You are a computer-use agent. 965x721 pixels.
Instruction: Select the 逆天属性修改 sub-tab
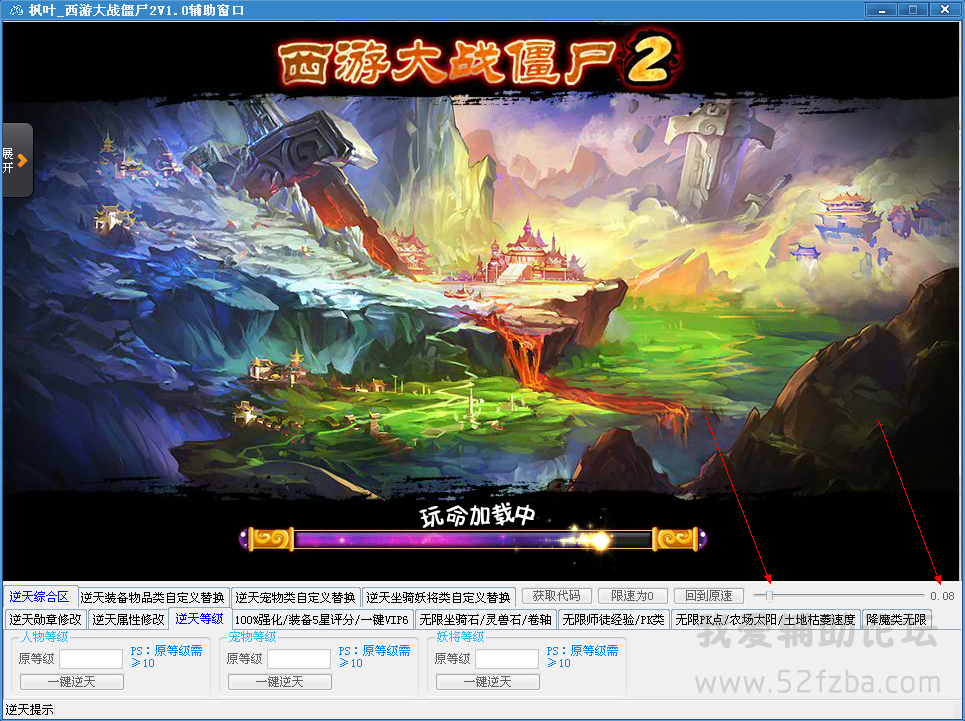[x=128, y=619]
